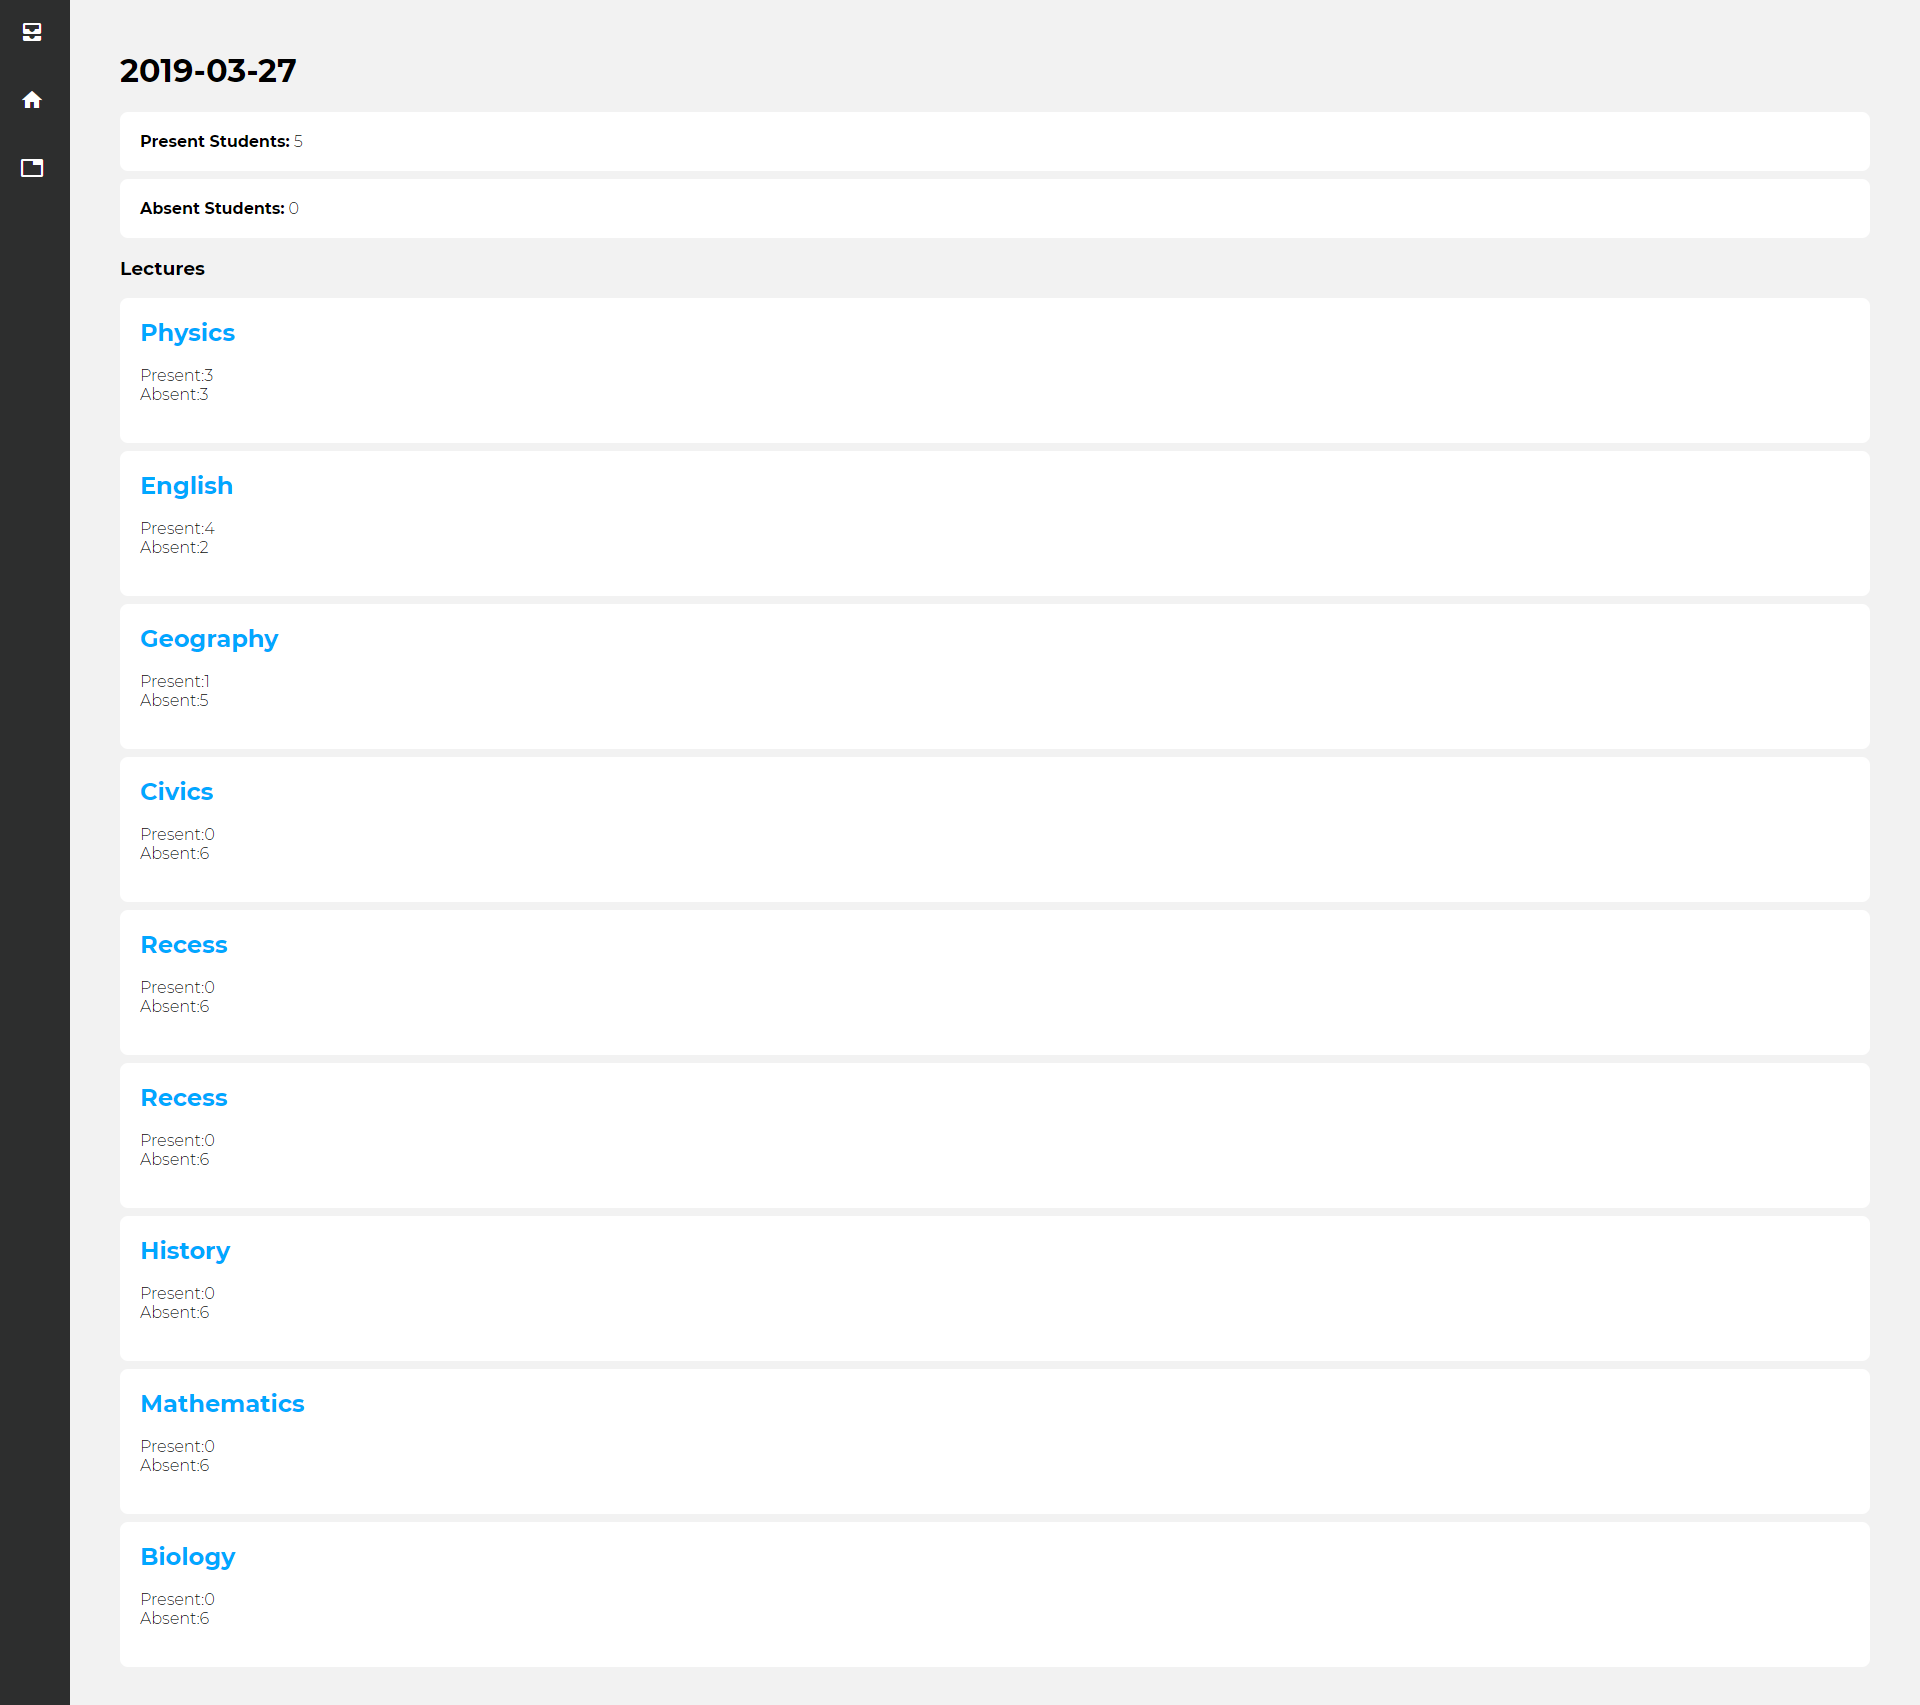
Task: View the Mathematics lecture
Action: pyautogui.click(x=222, y=1404)
